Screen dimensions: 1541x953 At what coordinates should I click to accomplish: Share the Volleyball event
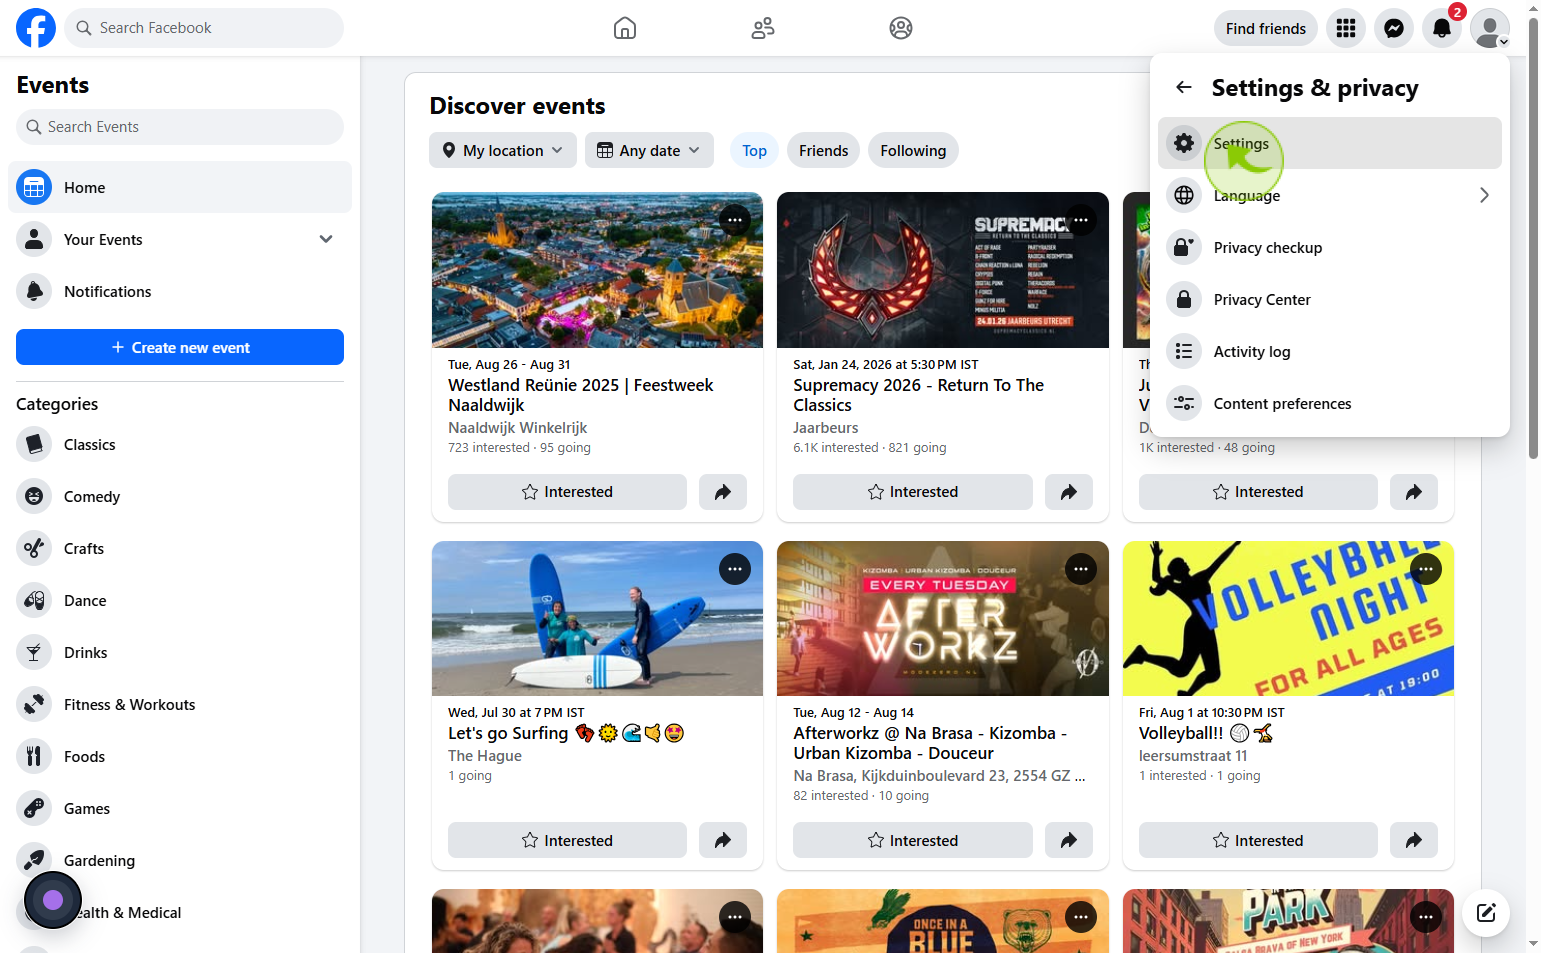click(1414, 840)
